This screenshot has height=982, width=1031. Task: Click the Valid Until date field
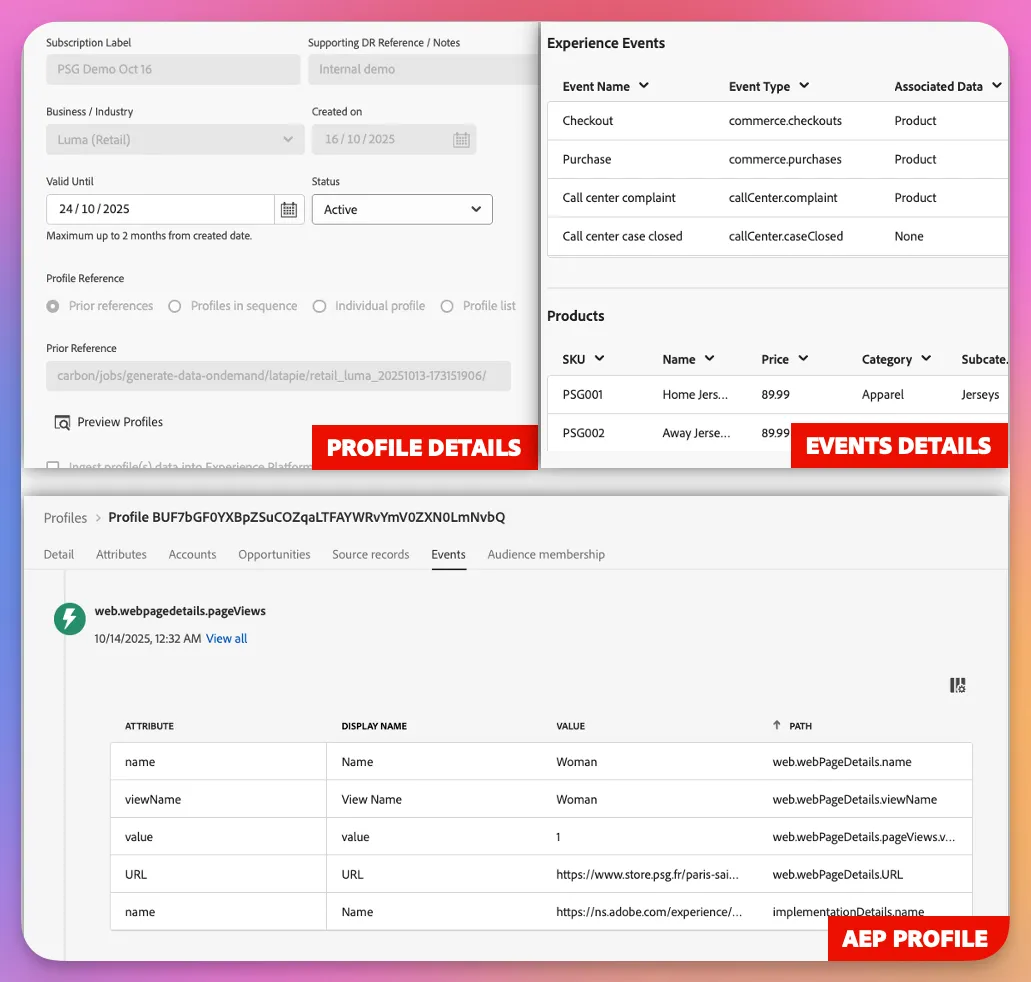coord(160,209)
